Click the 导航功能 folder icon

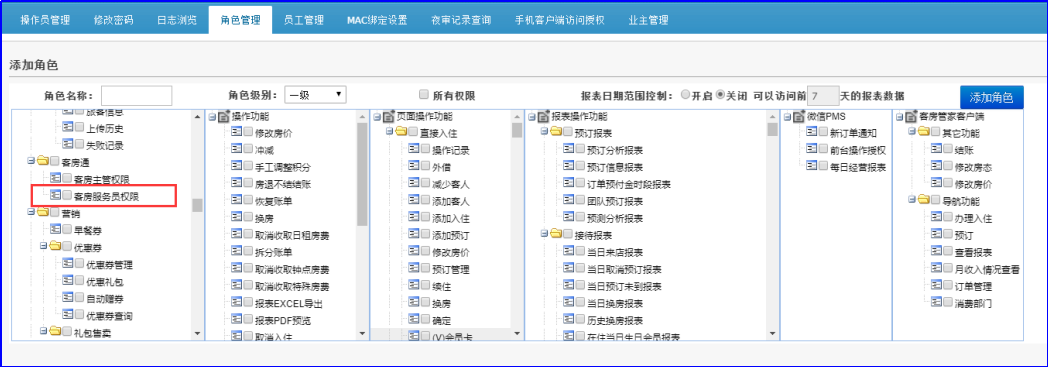924,201
